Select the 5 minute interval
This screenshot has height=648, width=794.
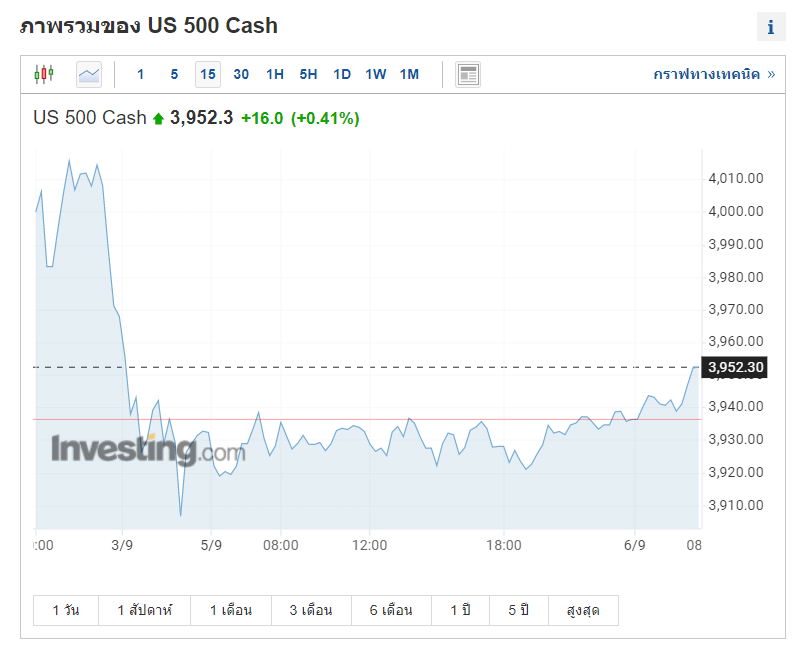point(174,74)
